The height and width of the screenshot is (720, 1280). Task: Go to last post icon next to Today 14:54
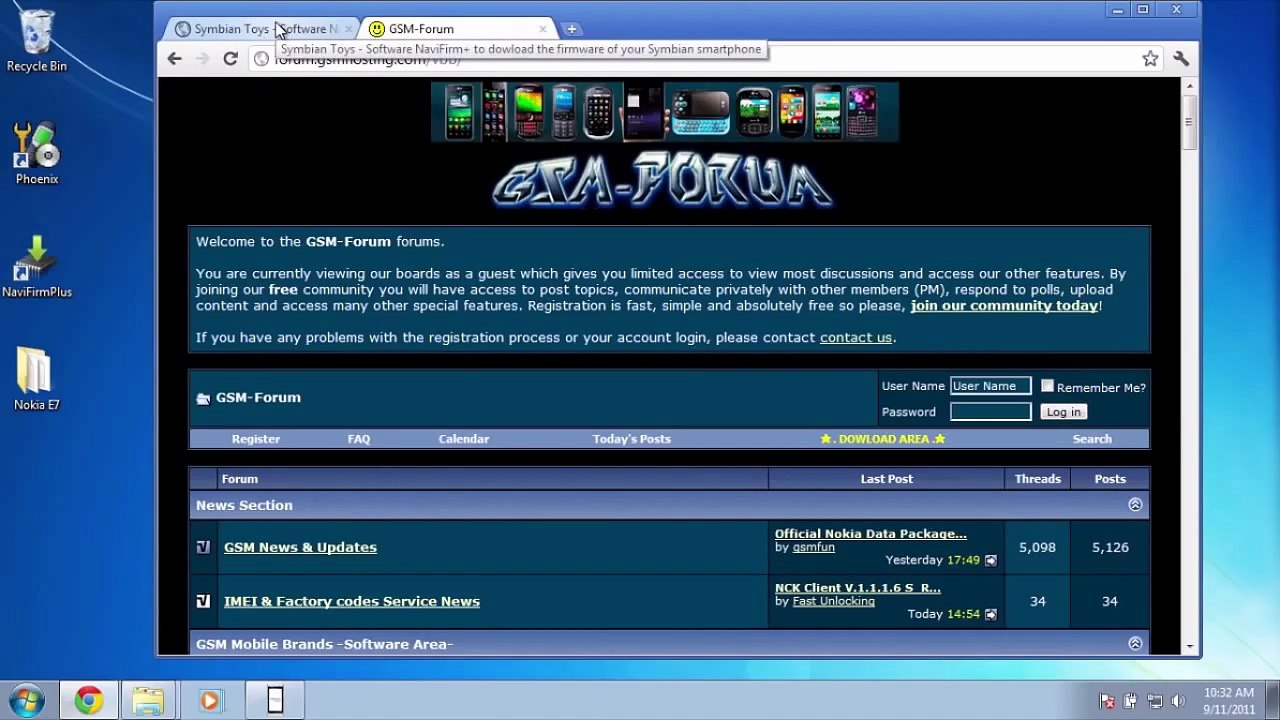991,615
